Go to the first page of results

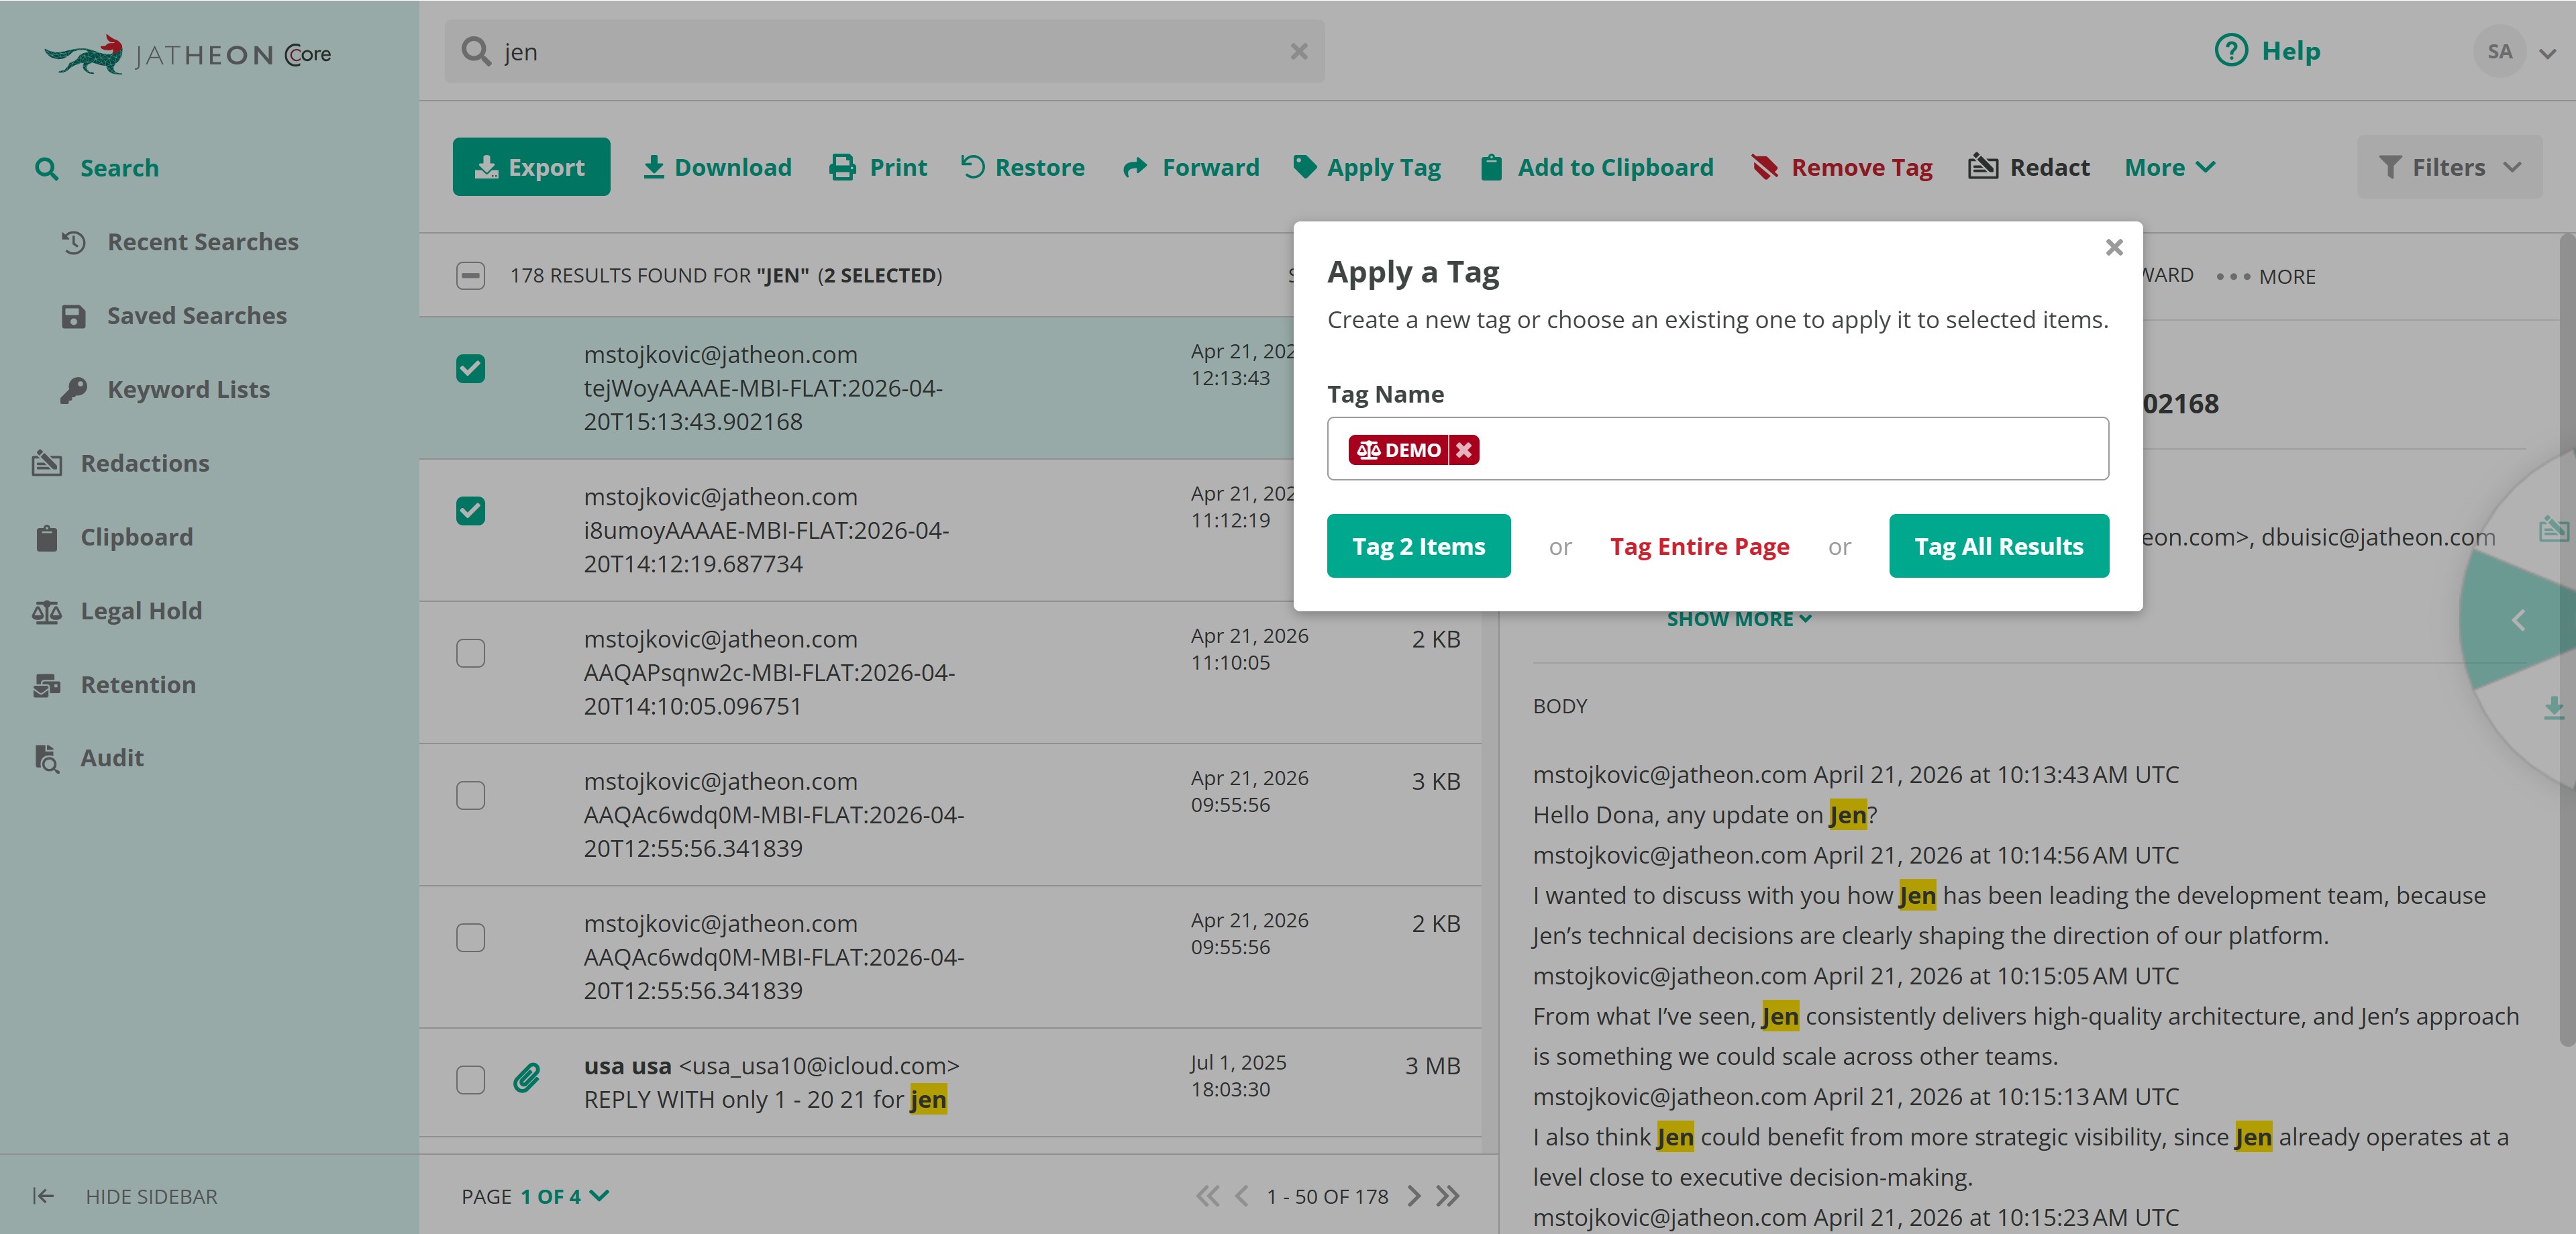[x=1208, y=1196]
